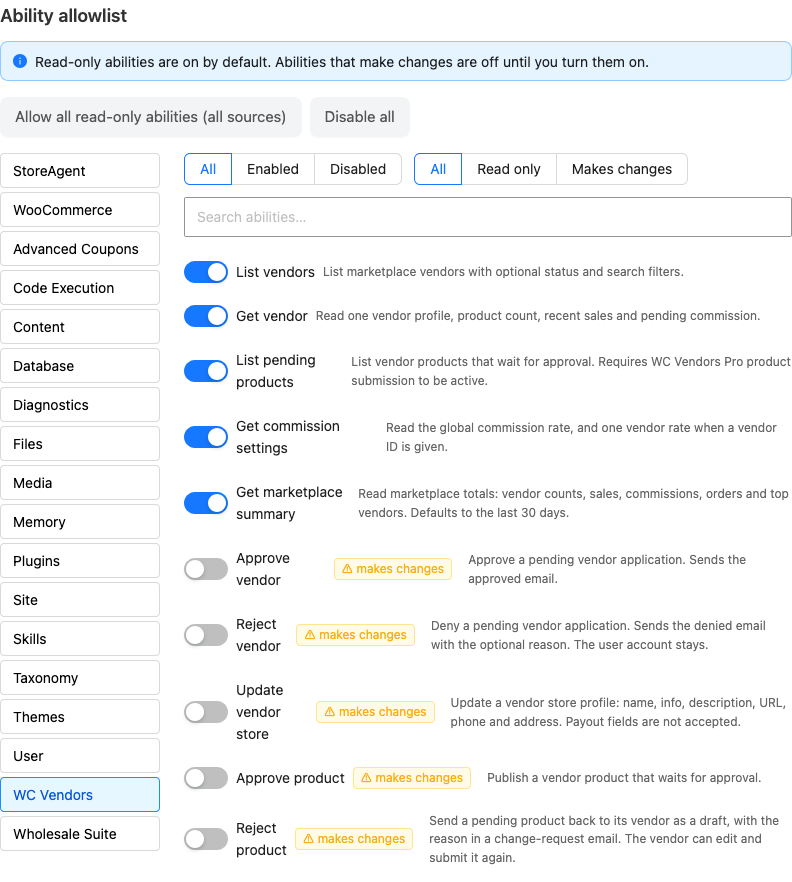
Task: Turn on the Reject vendor toggle
Action: click(206, 635)
